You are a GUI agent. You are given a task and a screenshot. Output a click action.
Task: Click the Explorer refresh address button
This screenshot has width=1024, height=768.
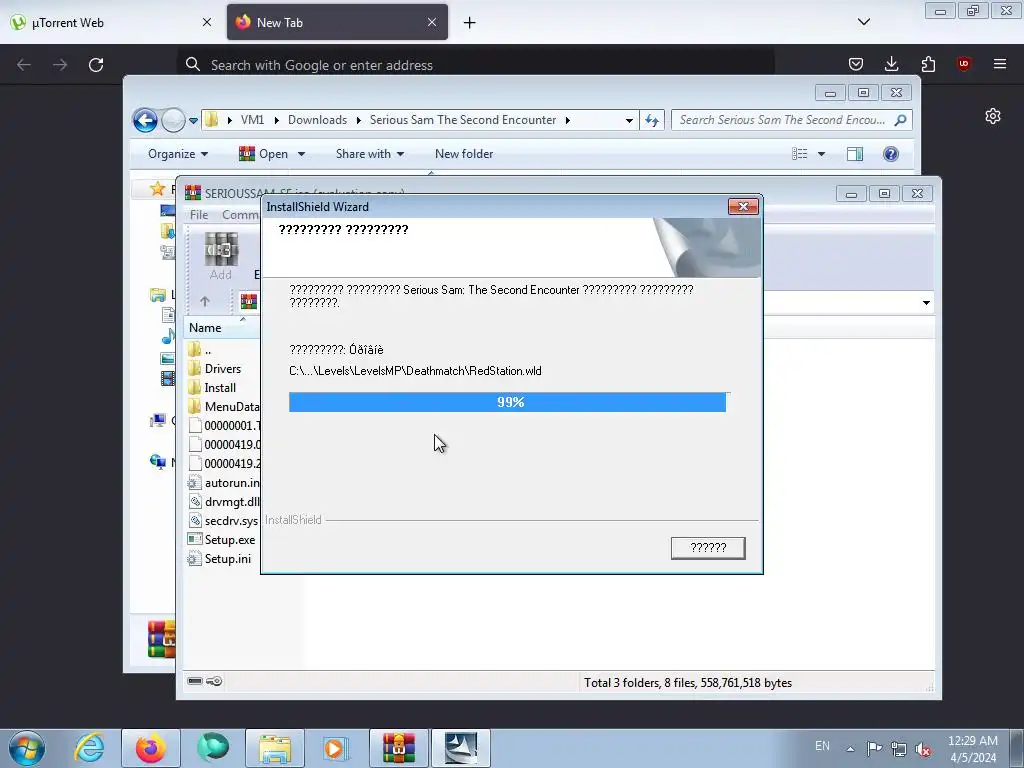tap(652, 120)
